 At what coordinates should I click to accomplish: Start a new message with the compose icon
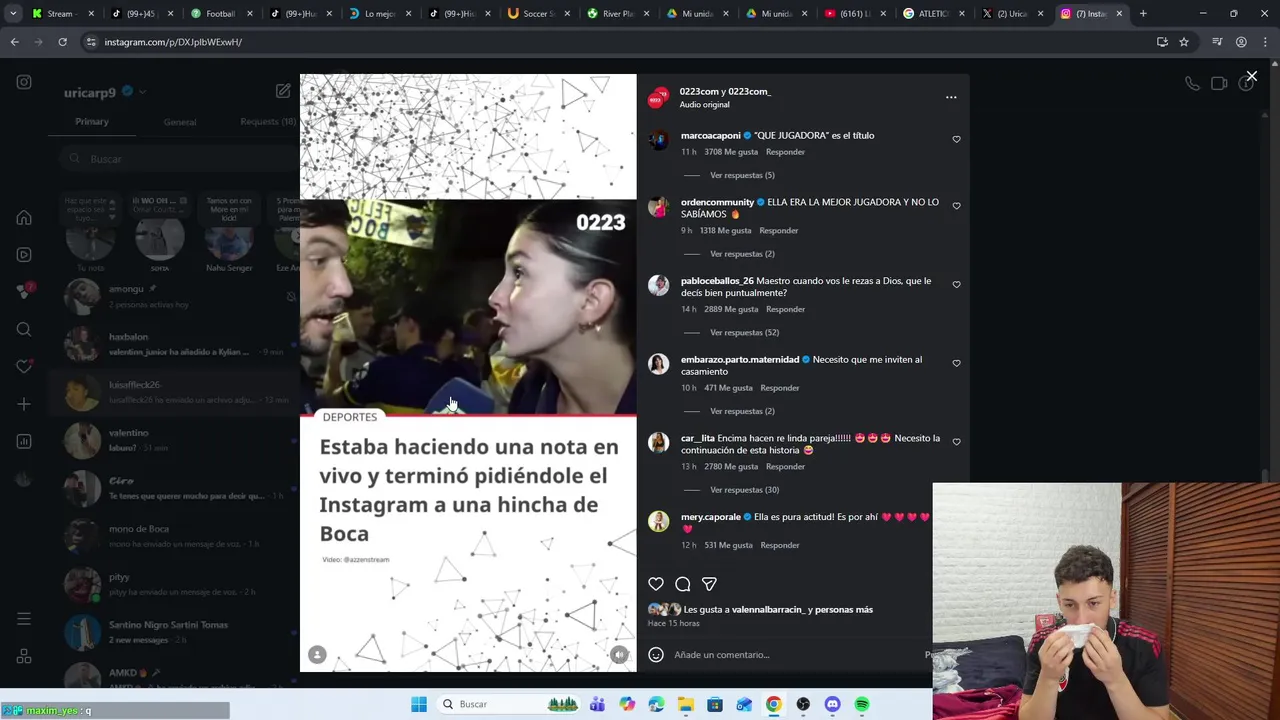pyautogui.click(x=283, y=91)
